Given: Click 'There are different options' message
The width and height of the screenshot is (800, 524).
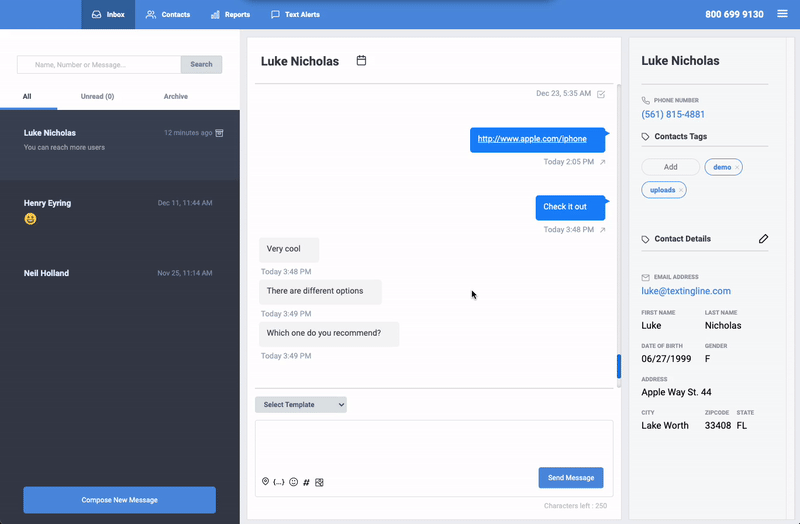Looking at the screenshot, I should 320,292.
